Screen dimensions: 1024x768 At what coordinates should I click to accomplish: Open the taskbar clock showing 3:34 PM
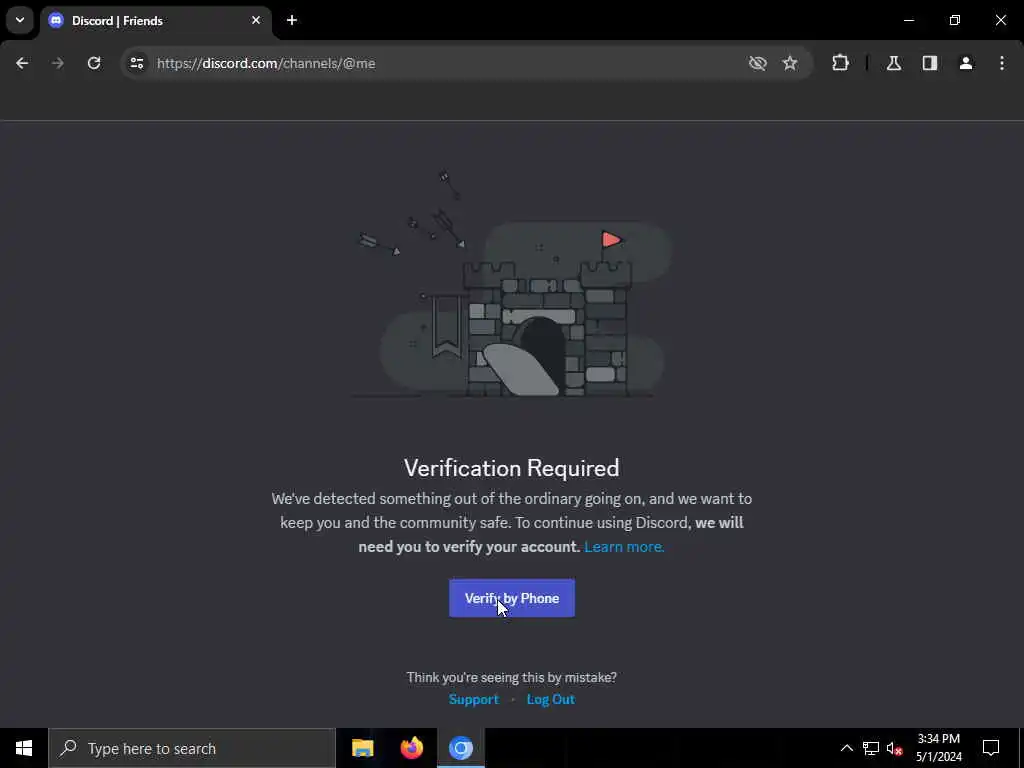[x=938, y=748]
